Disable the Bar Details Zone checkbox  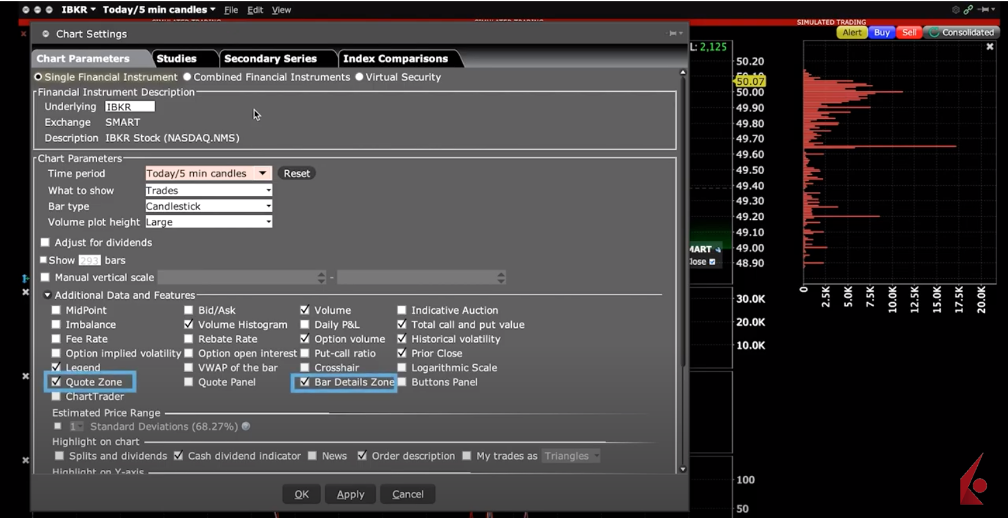point(305,382)
